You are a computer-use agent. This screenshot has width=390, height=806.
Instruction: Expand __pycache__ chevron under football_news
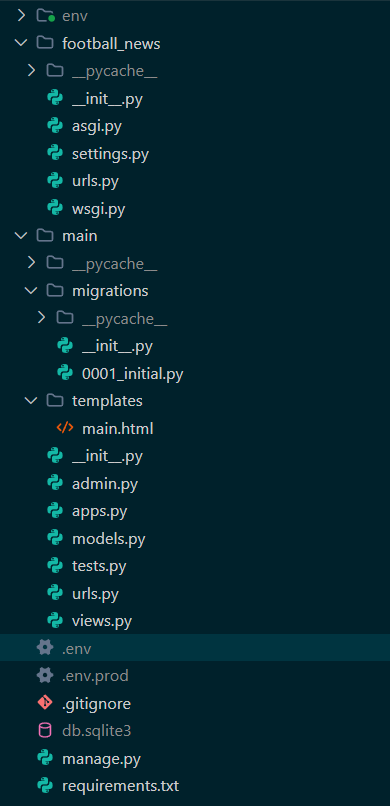click(x=31, y=70)
